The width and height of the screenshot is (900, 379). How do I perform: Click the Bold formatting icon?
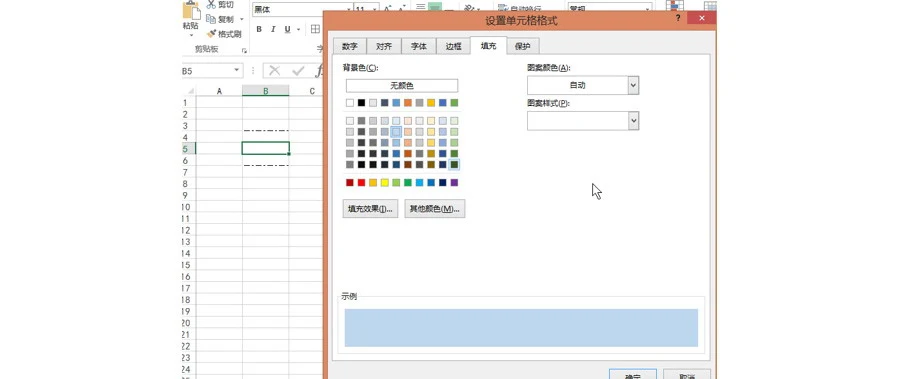(259, 29)
